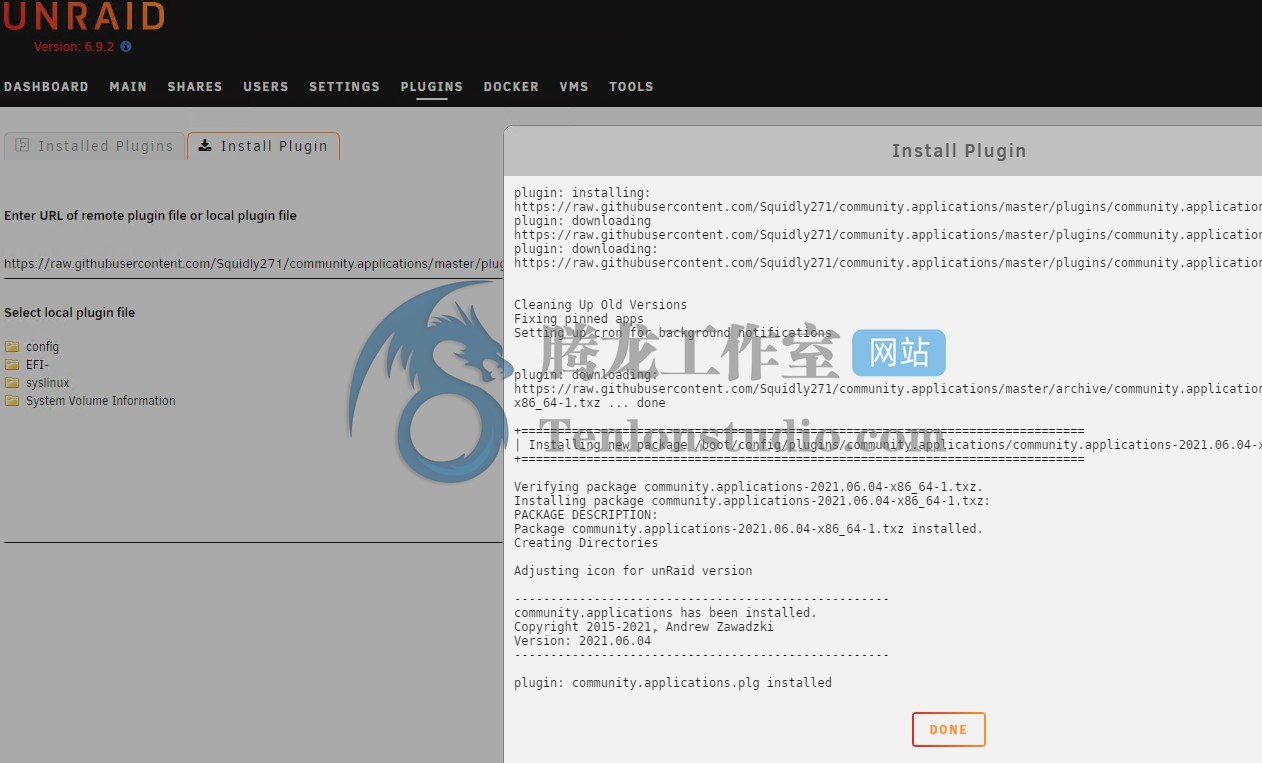Switch to the Installed Plugins tab
The width and height of the screenshot is (1262, 763).
click(x=95, y=146)
